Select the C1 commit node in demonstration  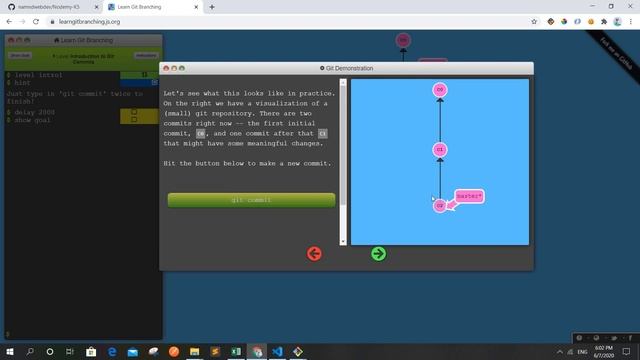[440, 149]
